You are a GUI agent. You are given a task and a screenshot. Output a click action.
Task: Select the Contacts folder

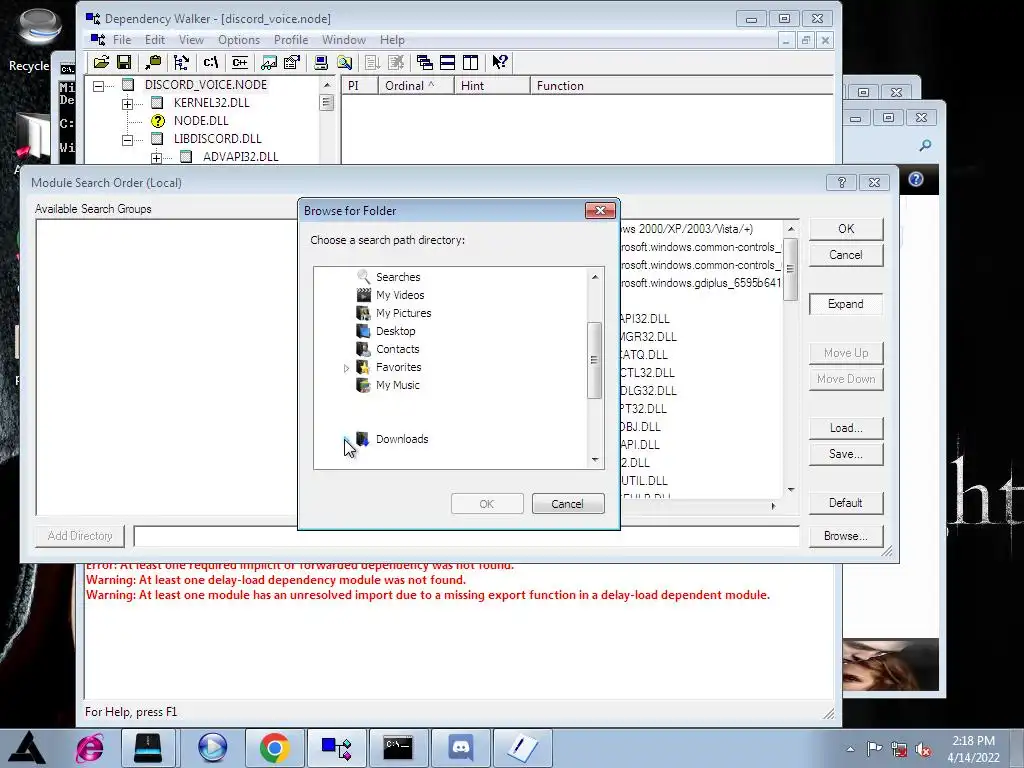coord(397,349)
